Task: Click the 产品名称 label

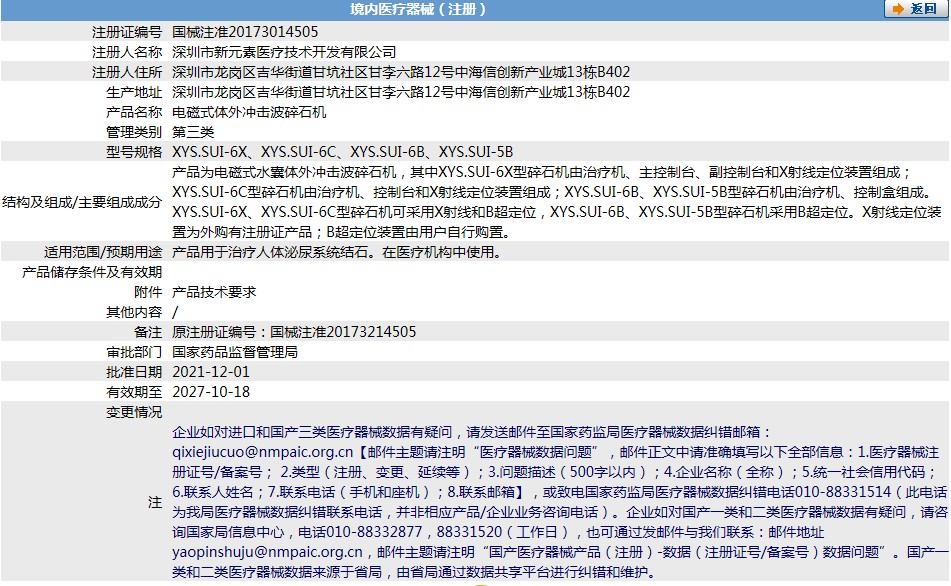Action: tap(134, 112)
